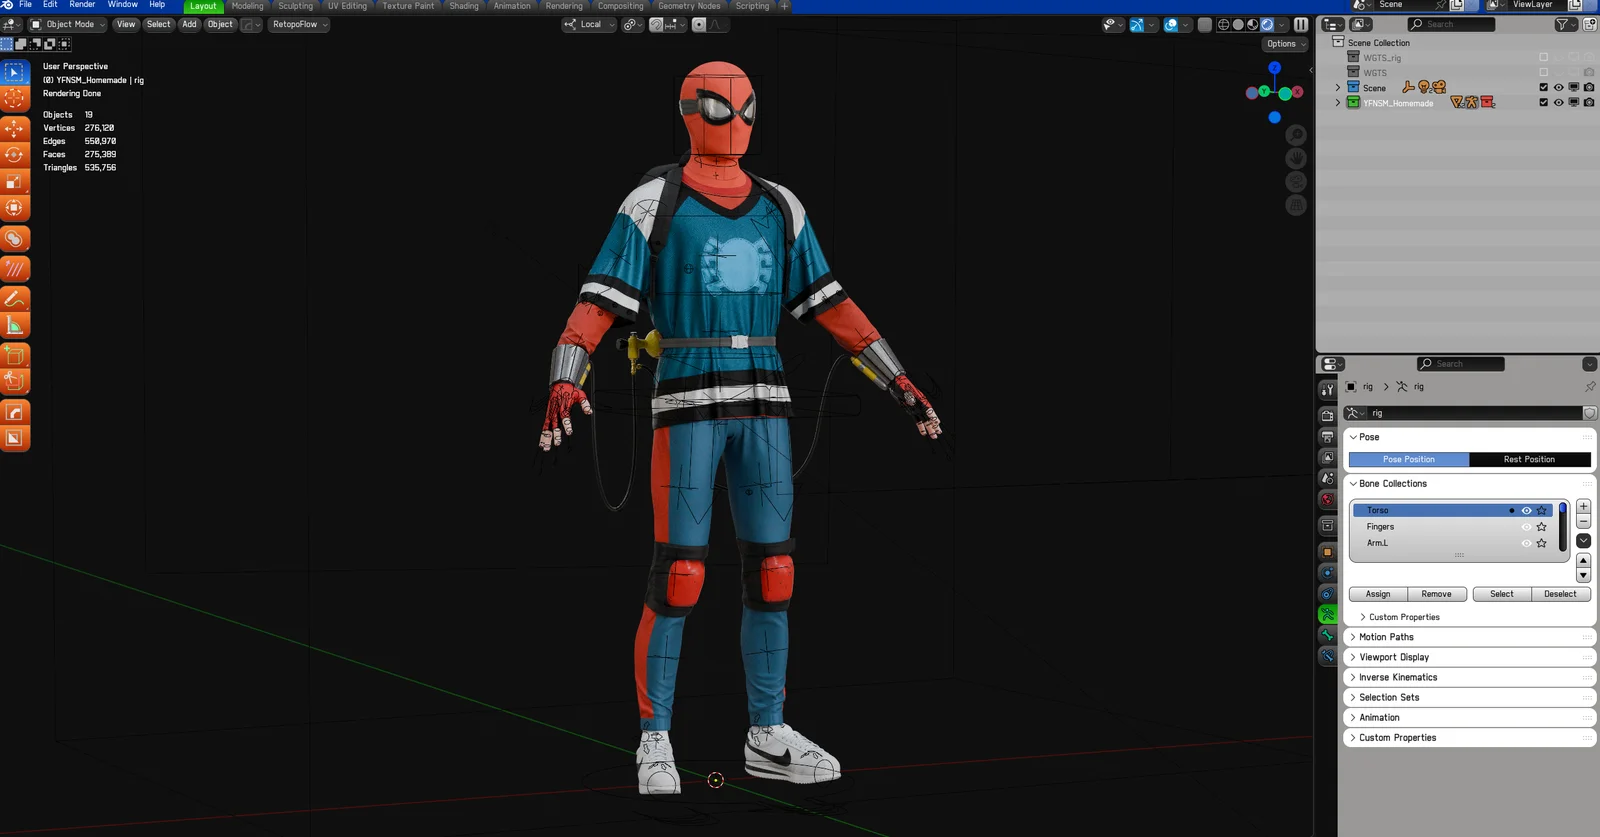Screen dimensions: 1600x837
Task: Select the Select Box tool
Action: [x=14, y=72]
